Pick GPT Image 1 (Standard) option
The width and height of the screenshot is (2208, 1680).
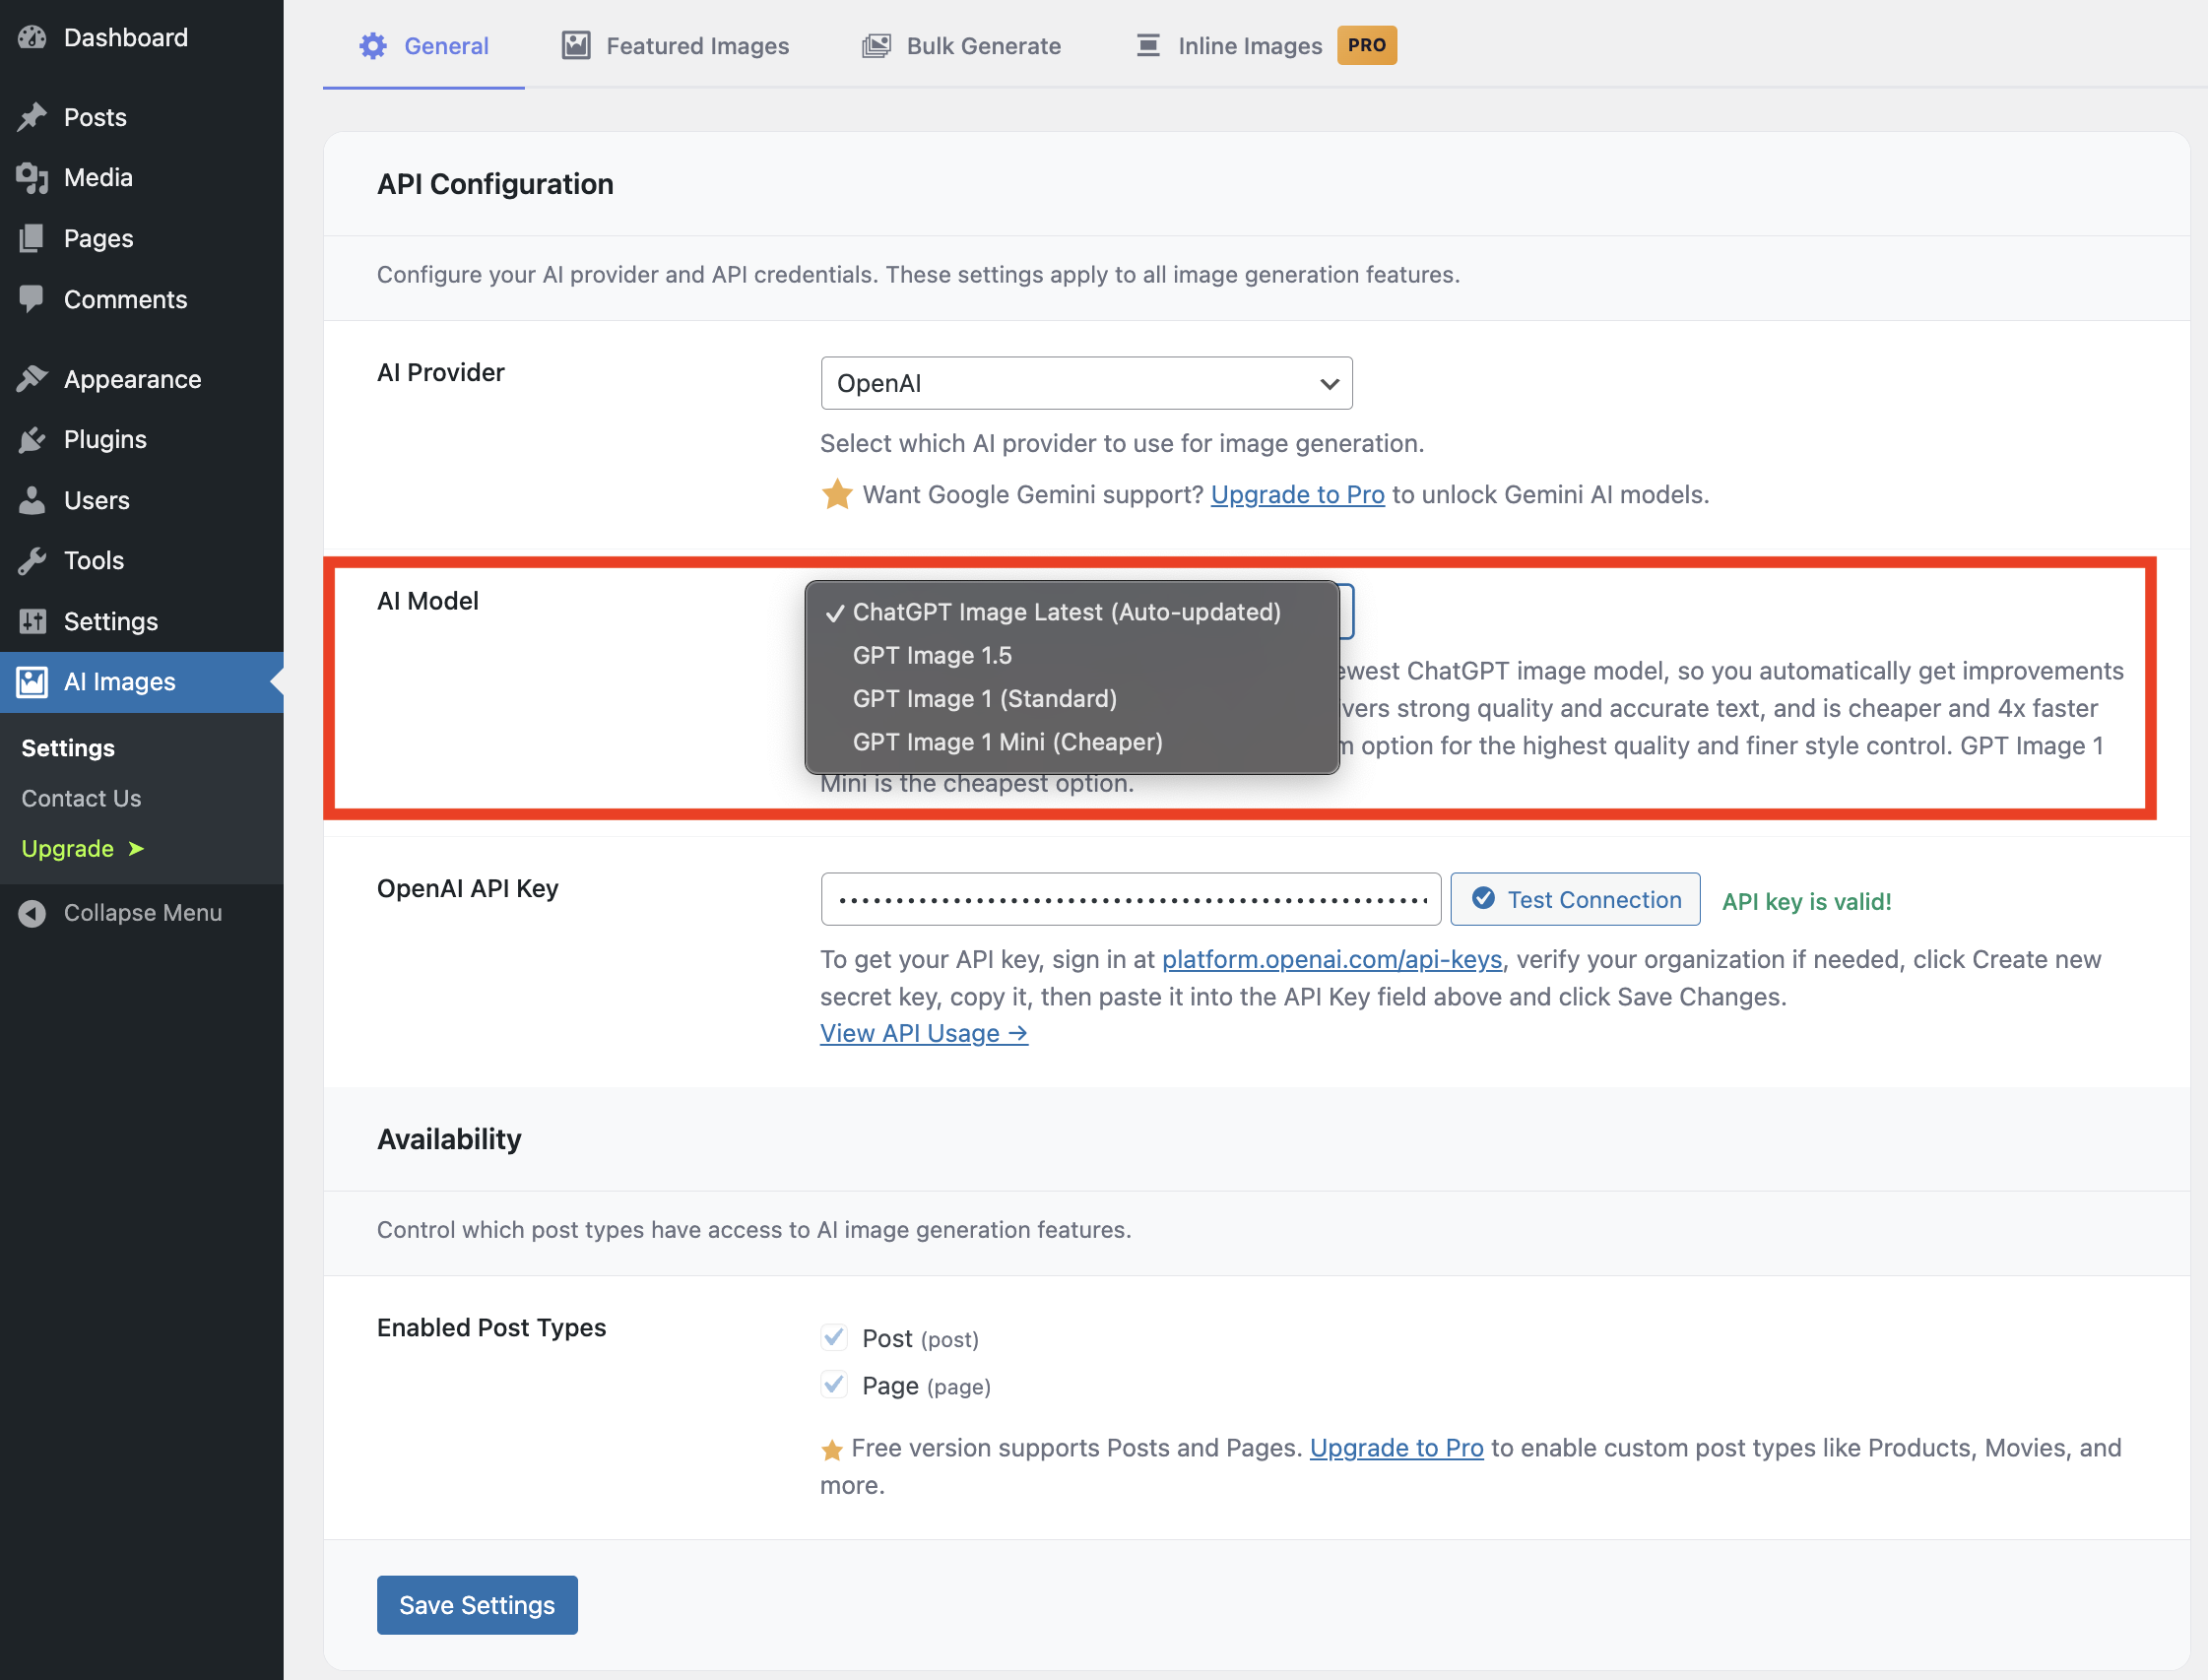[984, 699]
